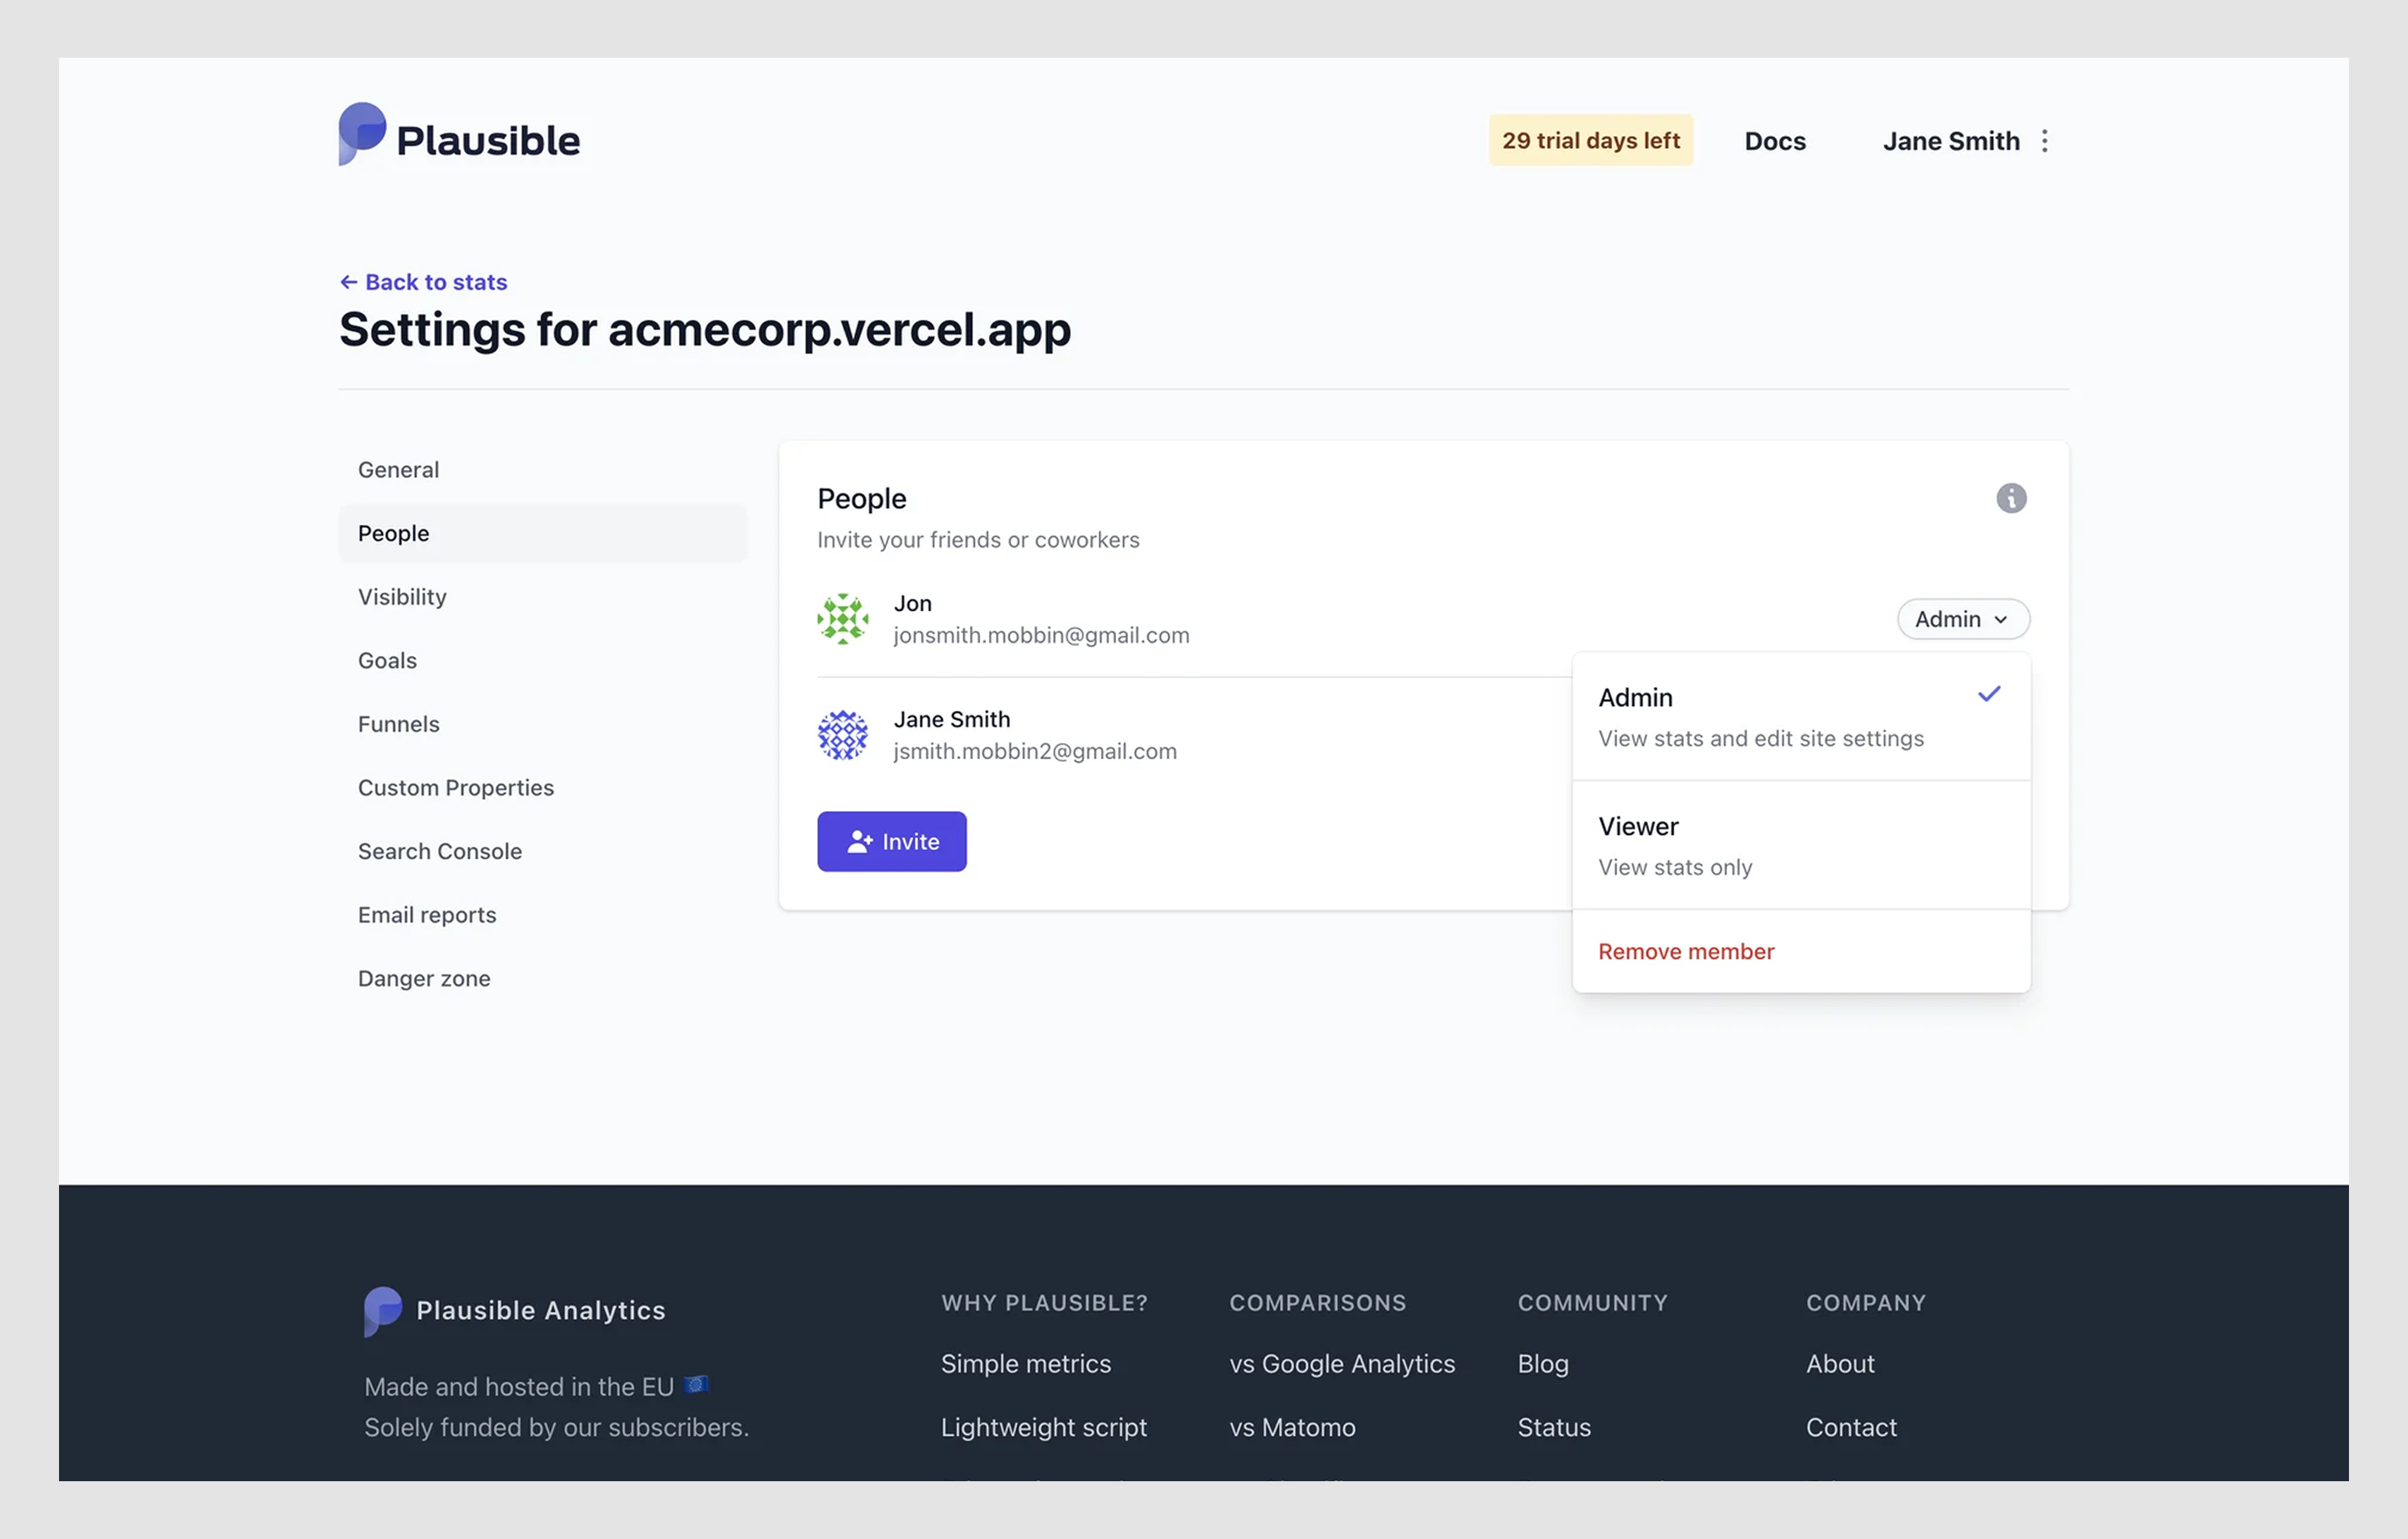Open the Contact footer link
Image resolution: width=2408 pixels, height=1539 pixels.
pos(1851,1428)
